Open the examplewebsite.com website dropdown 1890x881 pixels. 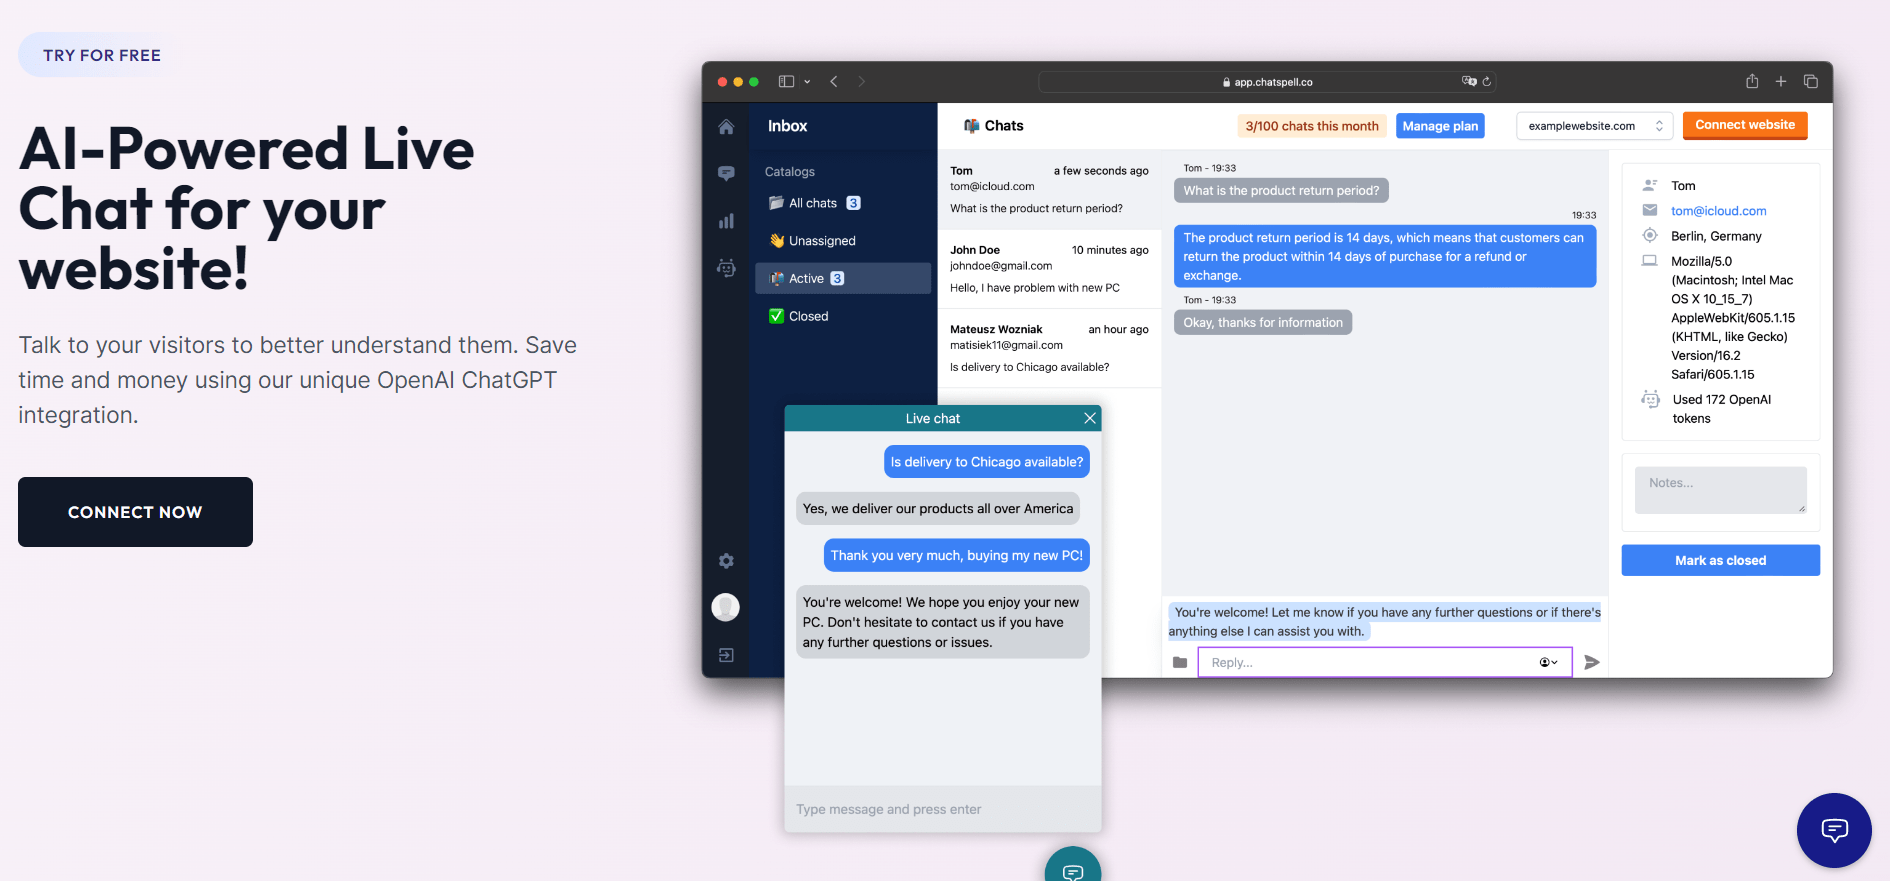[x=1595, y=126]
